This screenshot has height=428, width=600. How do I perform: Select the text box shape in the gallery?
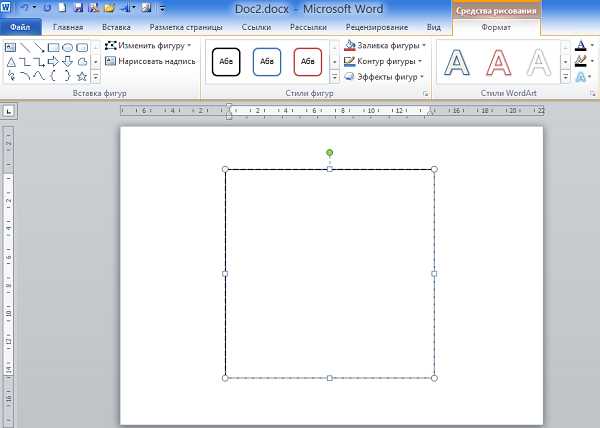tap(10, 47)
